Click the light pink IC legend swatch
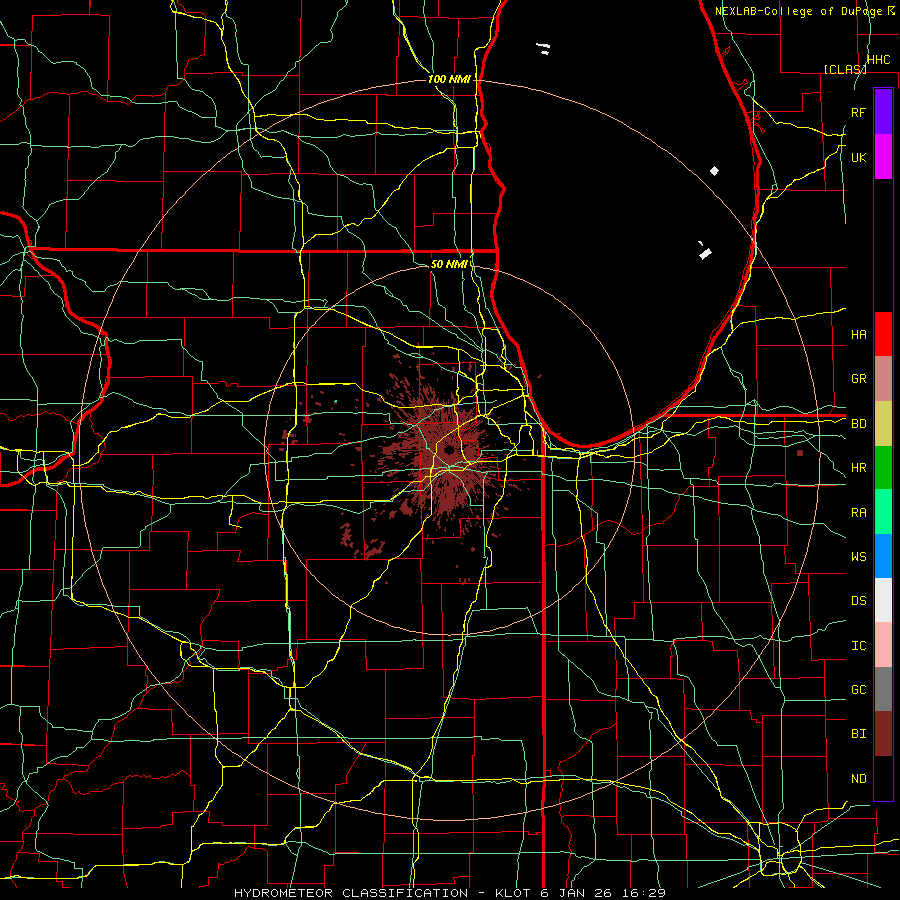The image size is (900, 900). (883, 645)
